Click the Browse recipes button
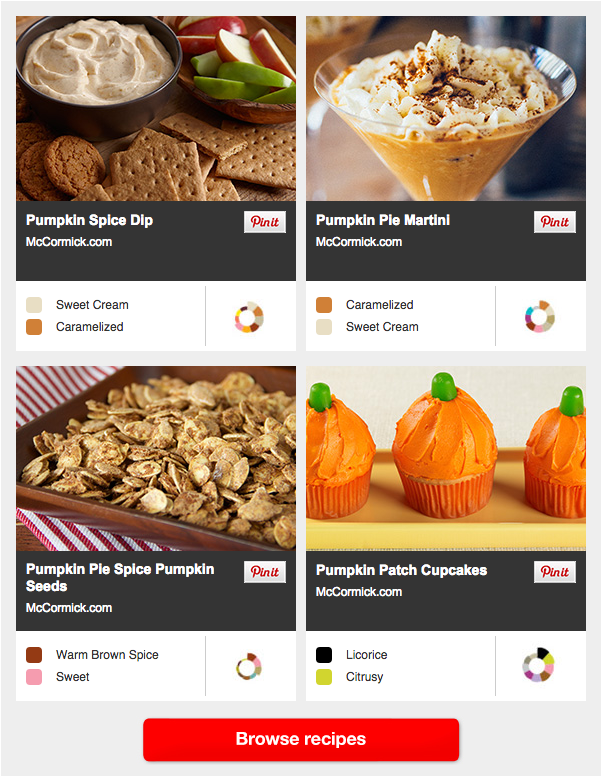The image size is (601, 776). pos(301,739)
